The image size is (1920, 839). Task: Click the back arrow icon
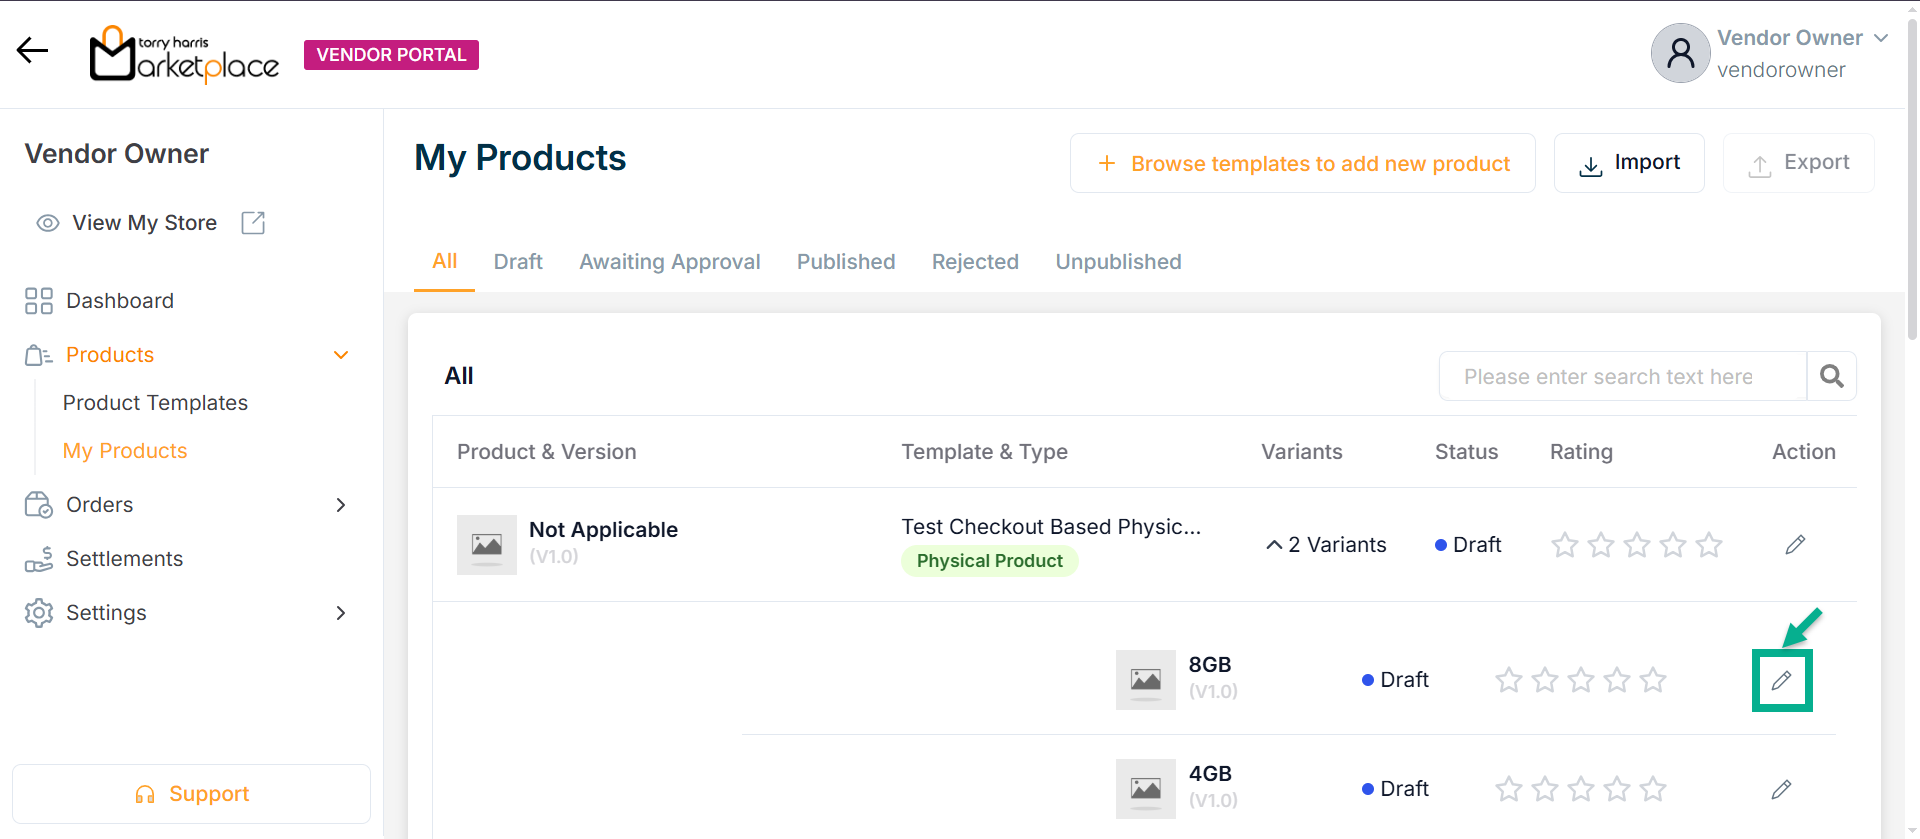[32, 50]
